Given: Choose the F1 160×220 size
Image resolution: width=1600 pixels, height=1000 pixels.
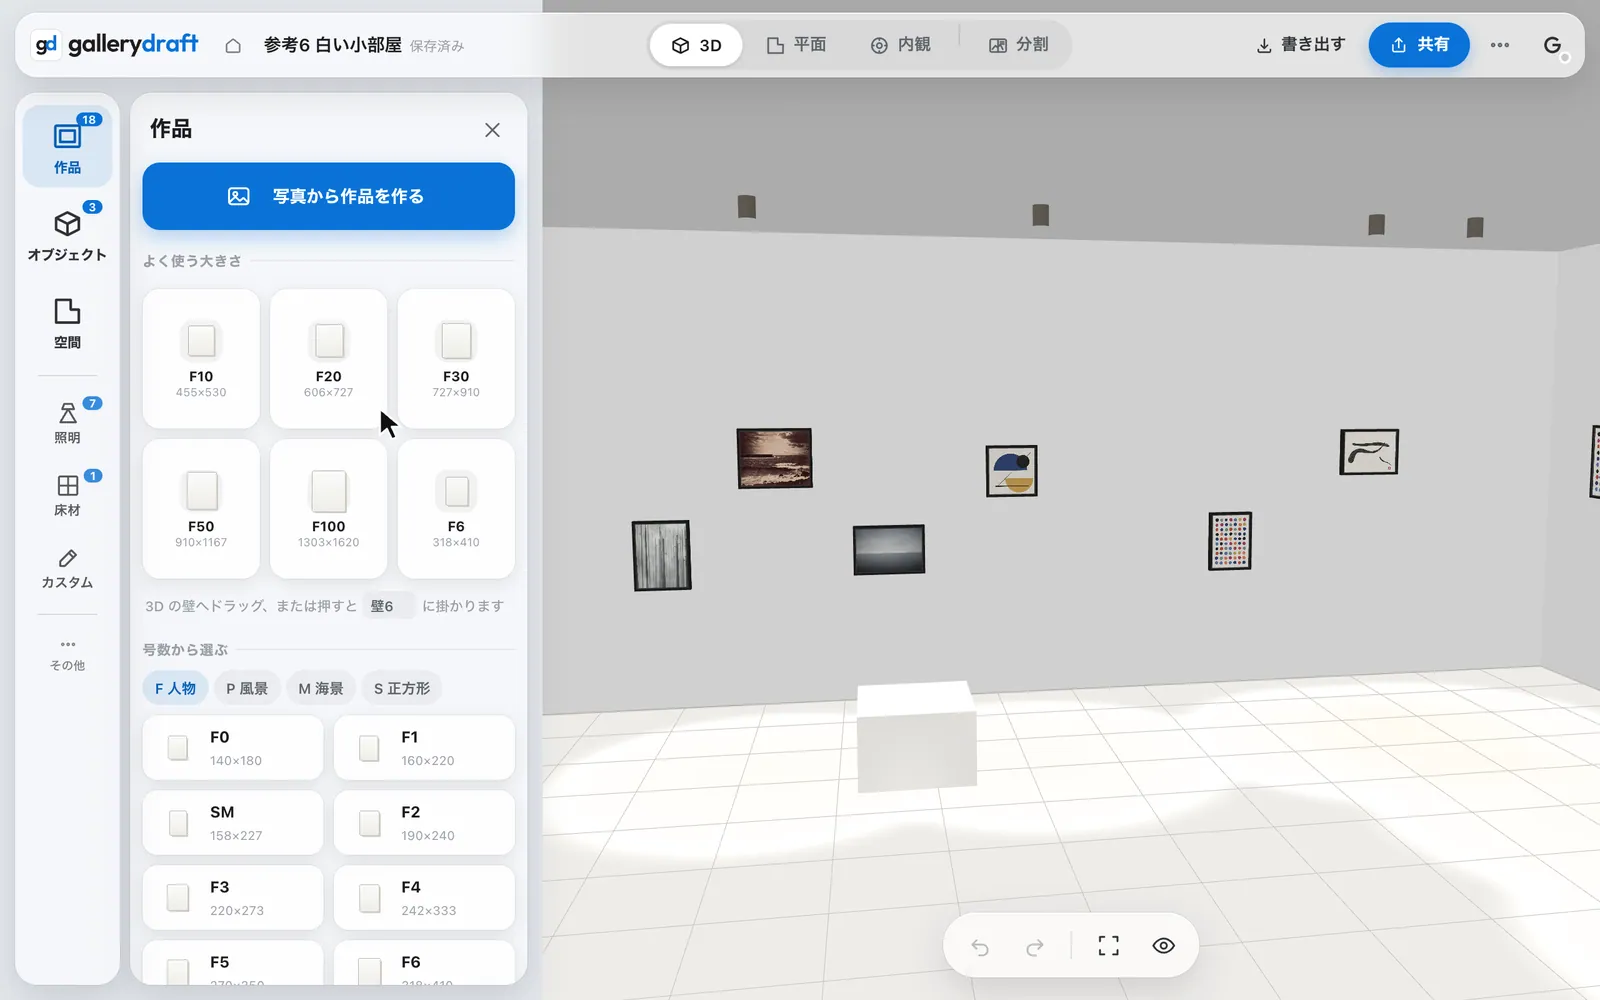Looking at the screenshot, I should coord(424,748).
